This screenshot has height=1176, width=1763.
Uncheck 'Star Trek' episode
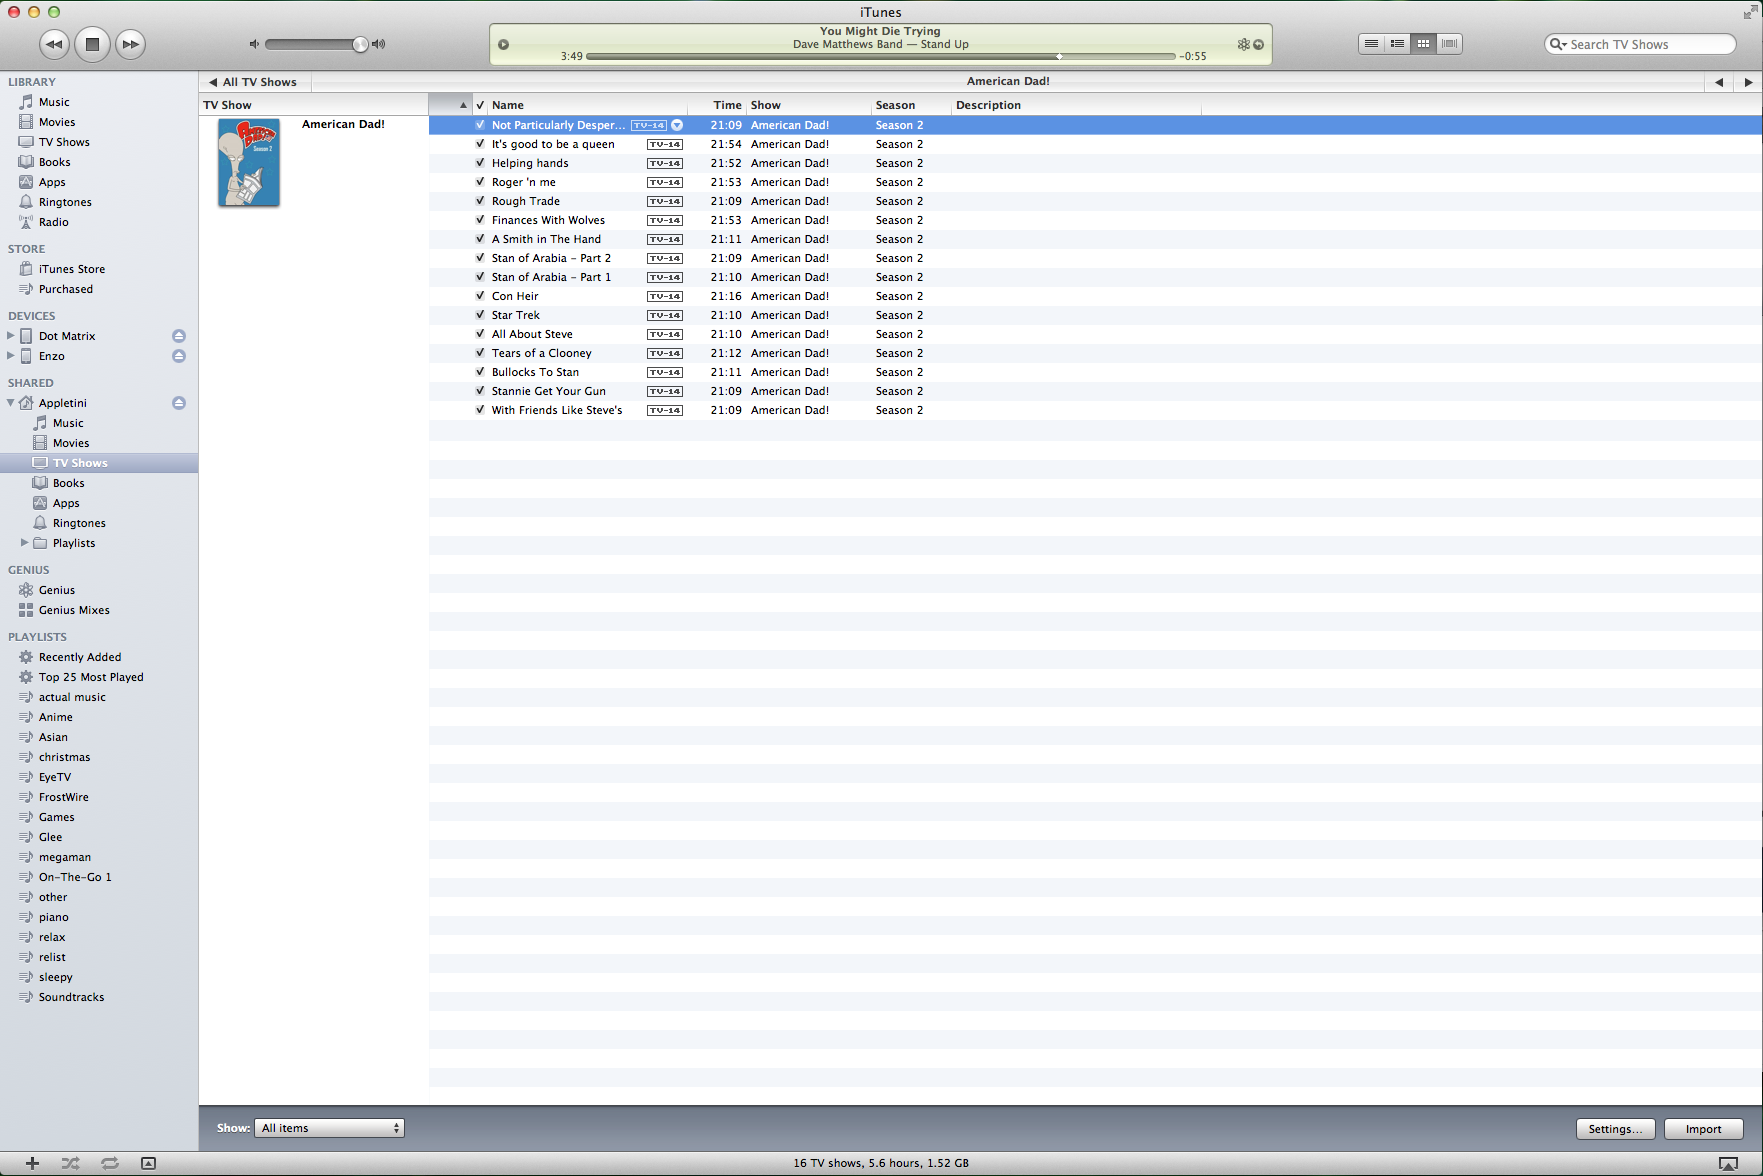pyautogui.click(x=480, y=315)
